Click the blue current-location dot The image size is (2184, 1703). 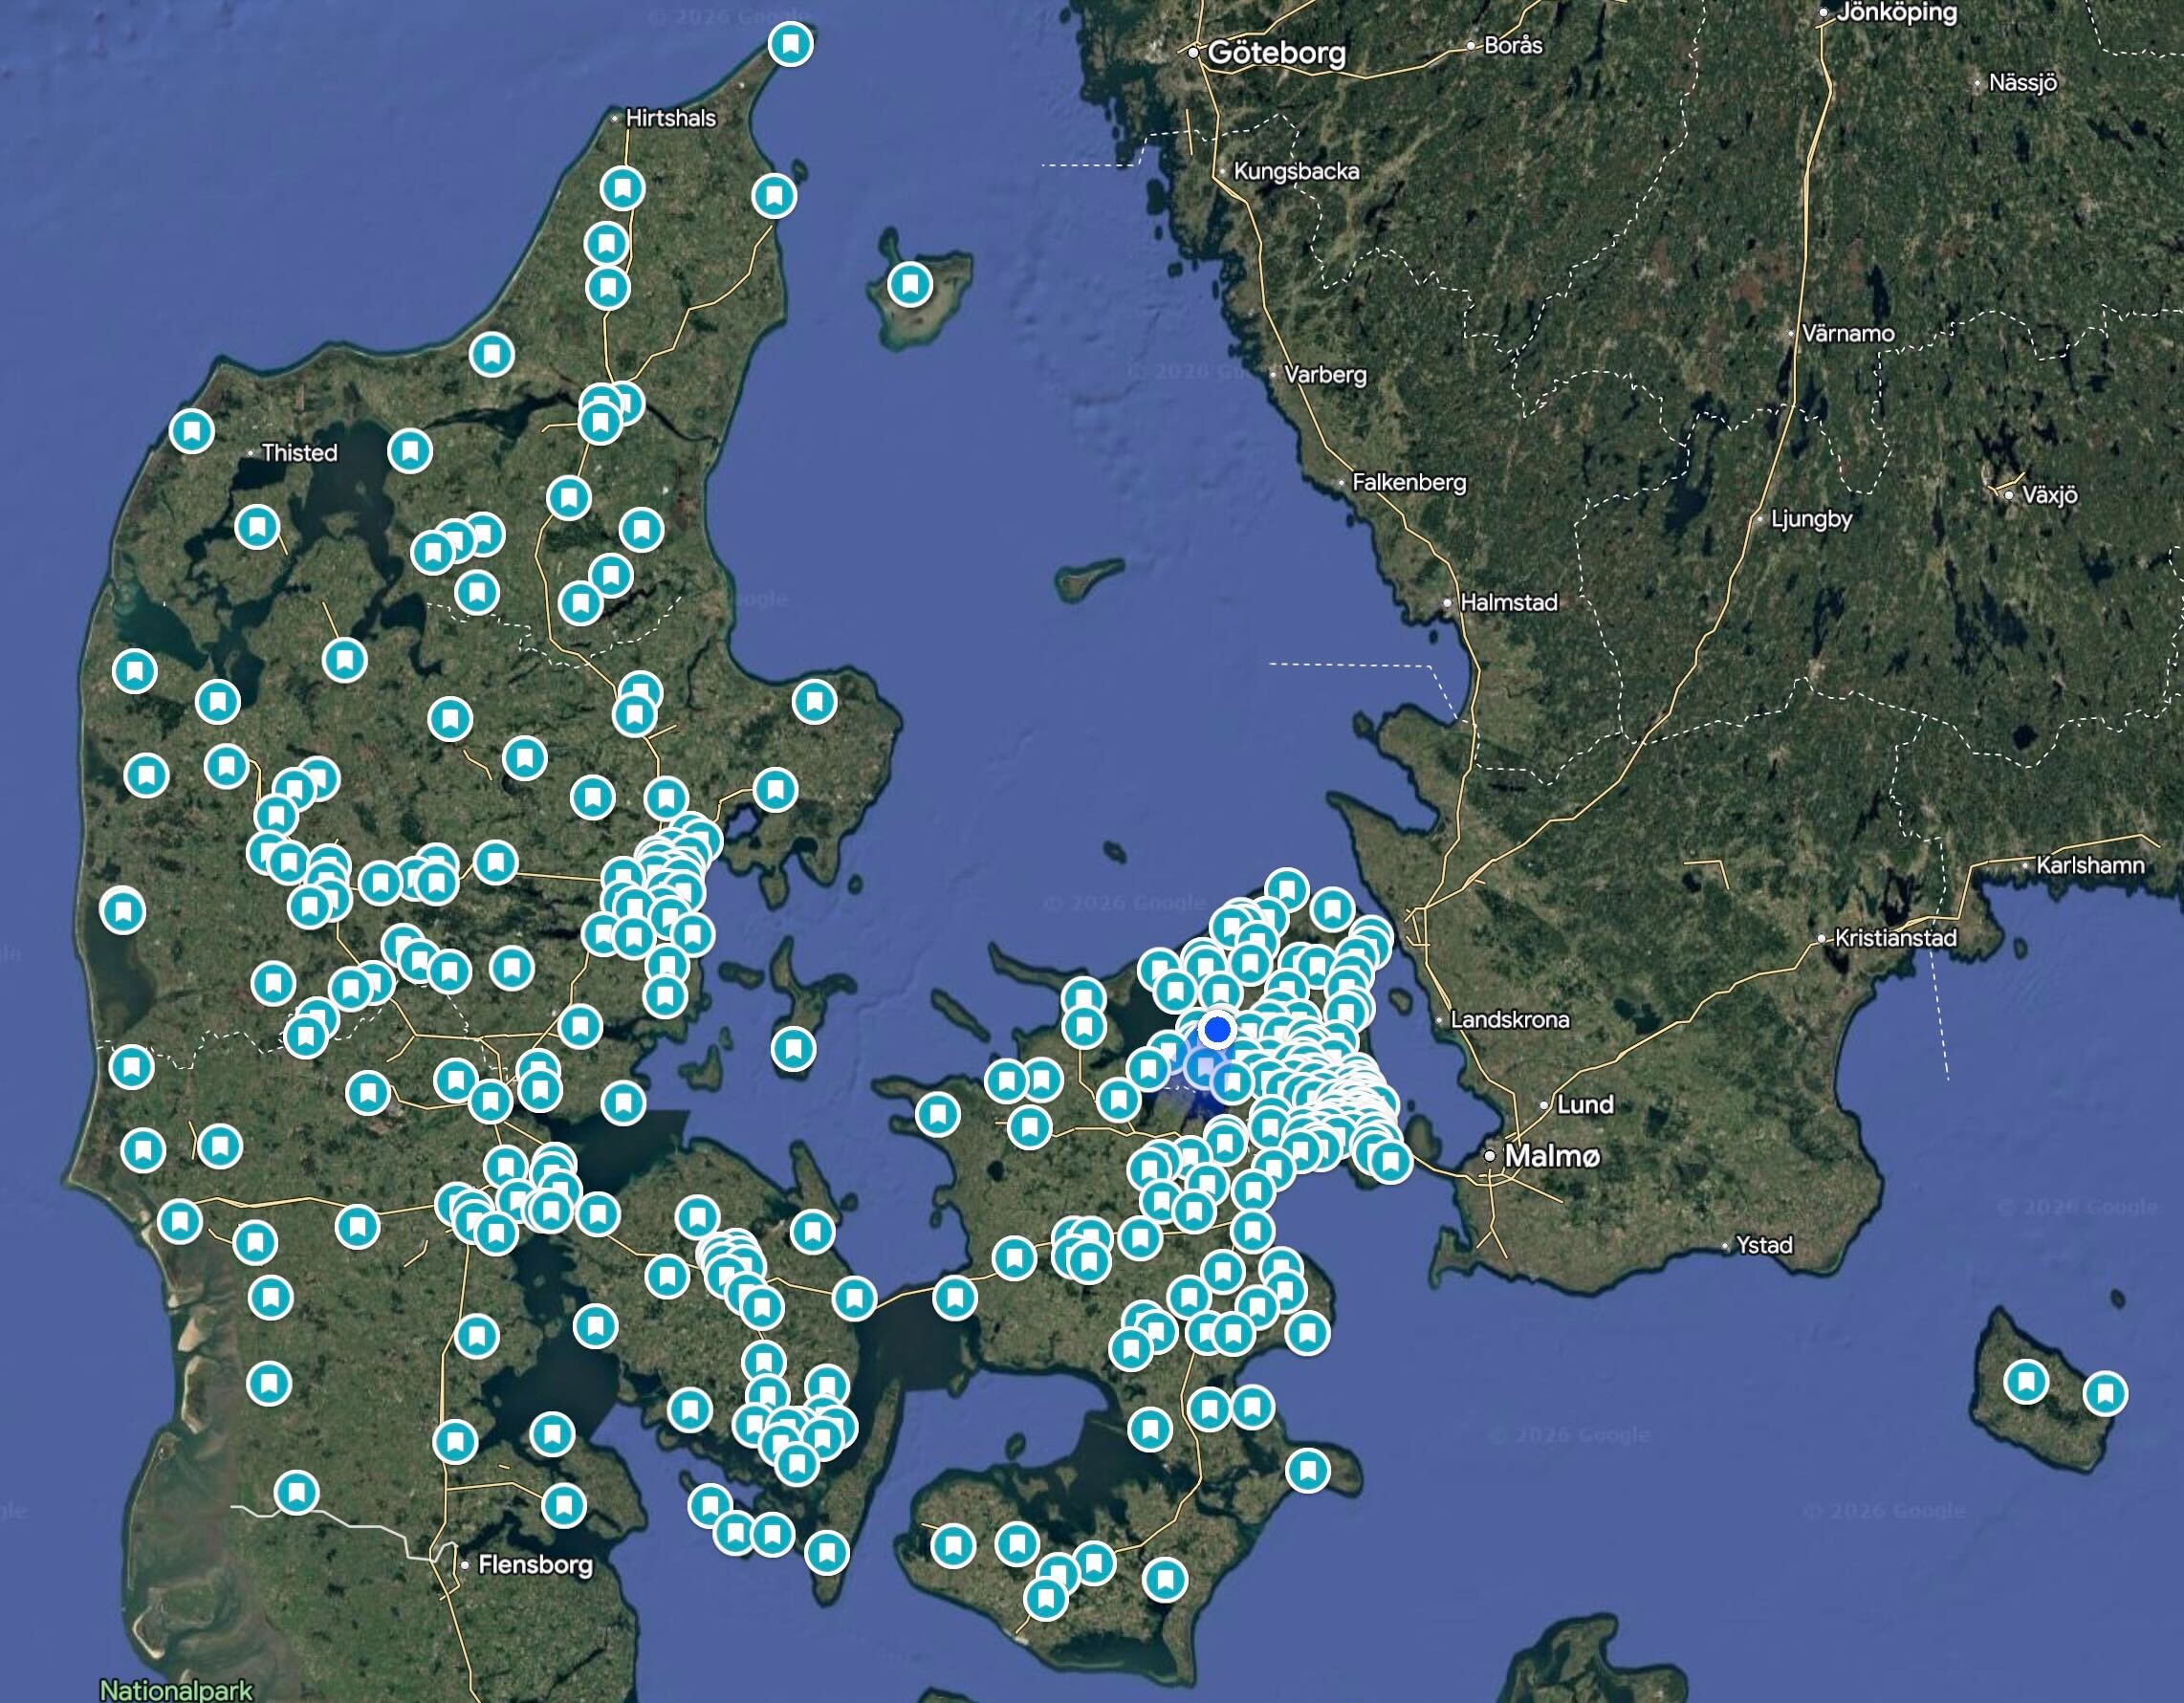tap(1217, 1028)
